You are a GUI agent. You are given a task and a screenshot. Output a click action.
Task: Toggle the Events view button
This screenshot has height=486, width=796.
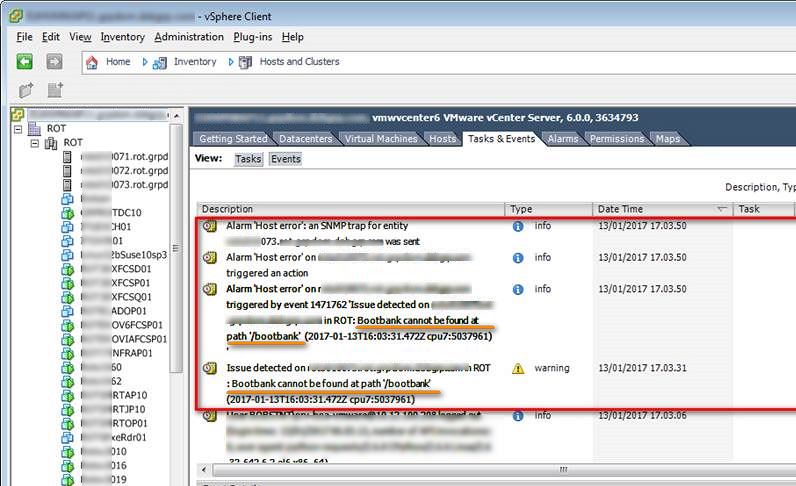click(286, 159)
